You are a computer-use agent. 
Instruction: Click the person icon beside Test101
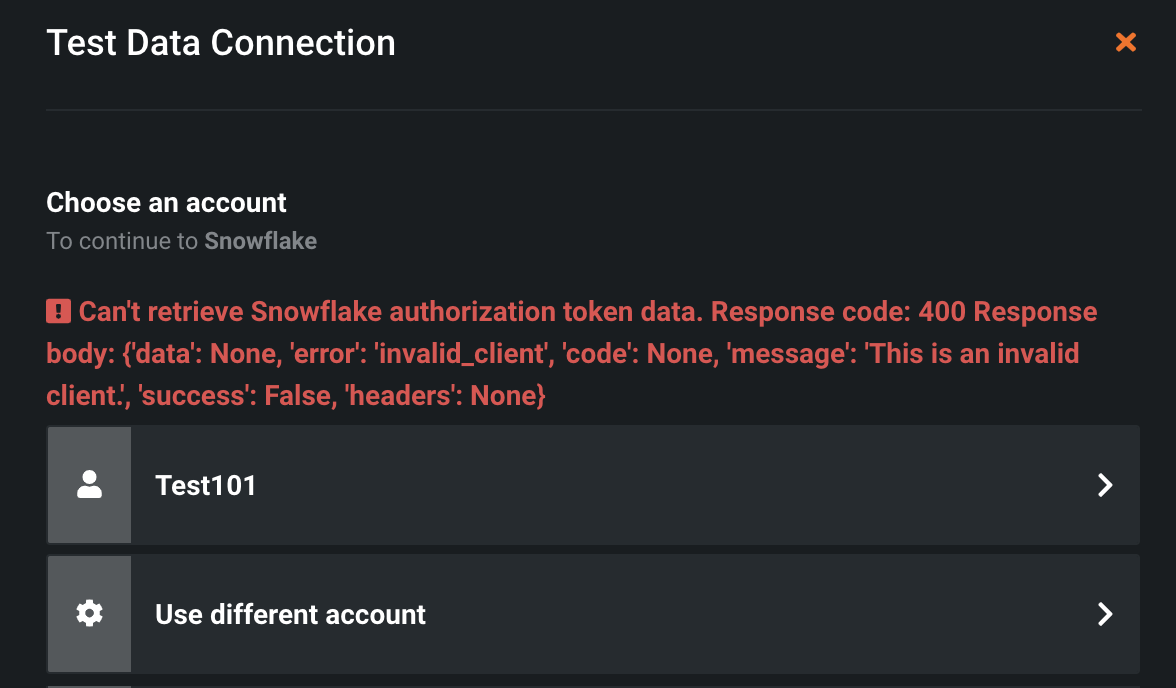(89, 485)
